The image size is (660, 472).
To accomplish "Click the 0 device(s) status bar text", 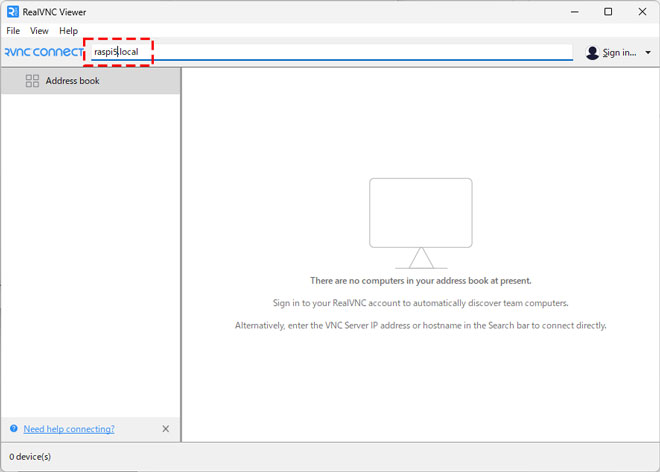I will [30, 457].
